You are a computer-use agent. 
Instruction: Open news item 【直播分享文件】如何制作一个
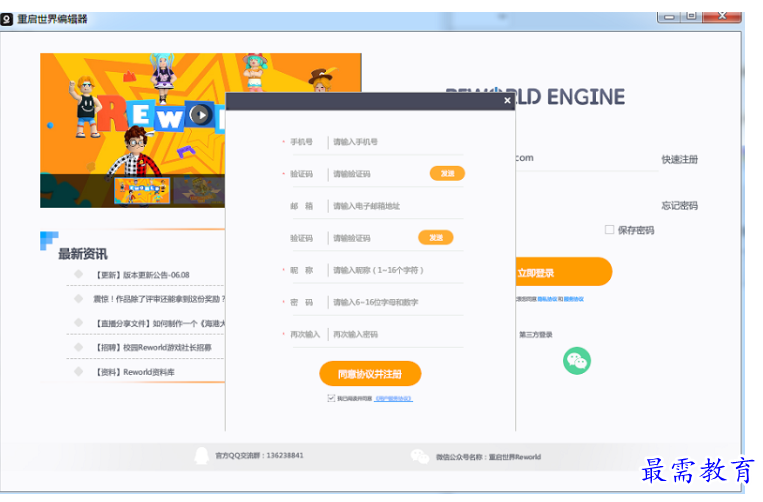[x=160, y=324]
